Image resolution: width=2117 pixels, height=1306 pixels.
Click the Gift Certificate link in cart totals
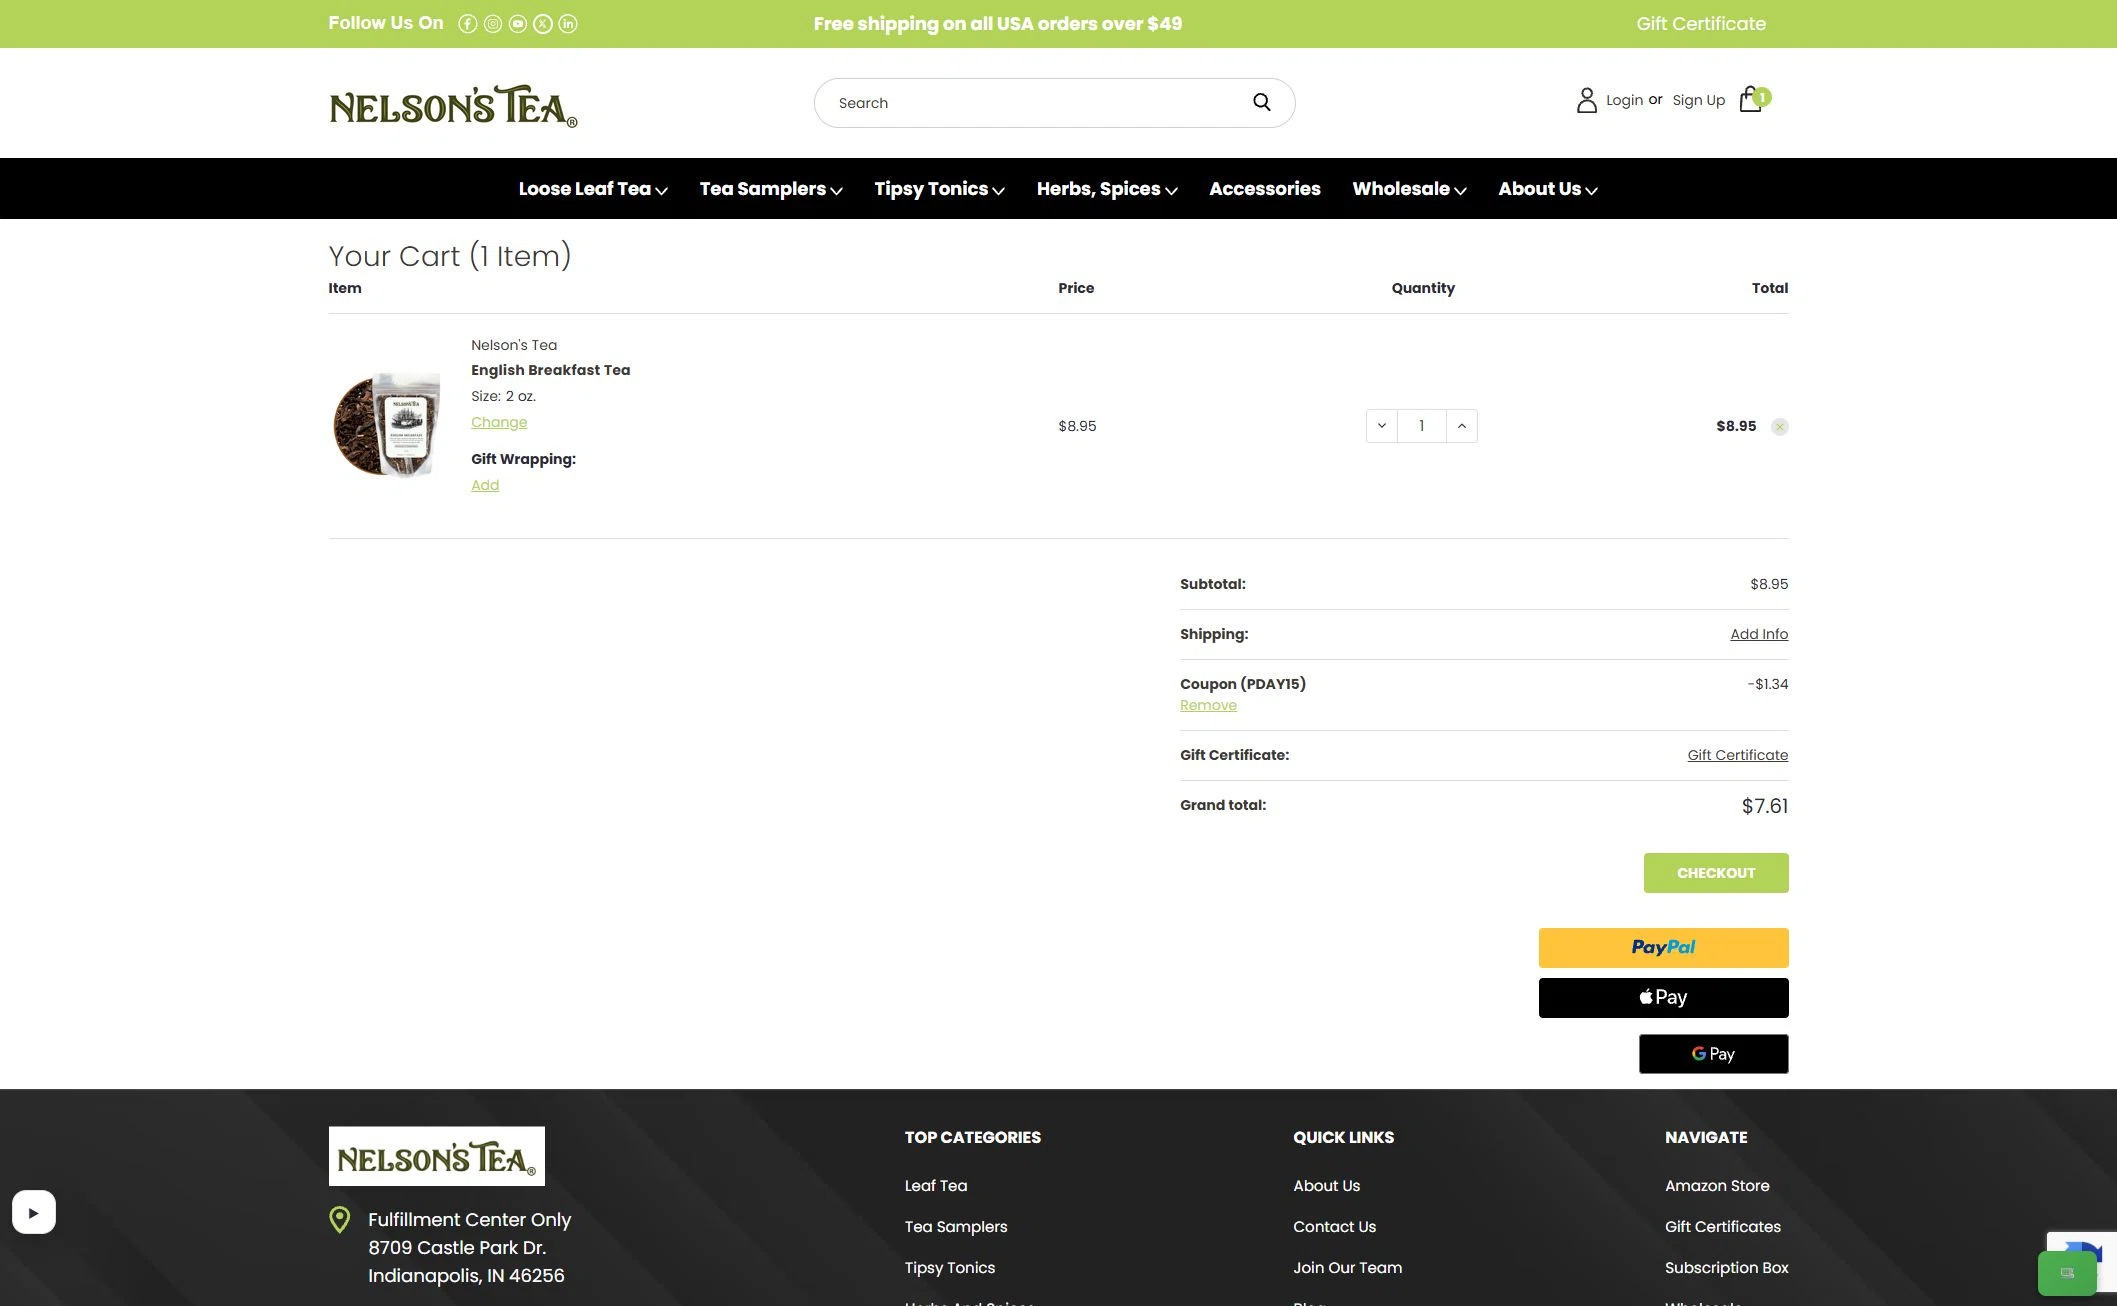click(x=1738, y=755)
